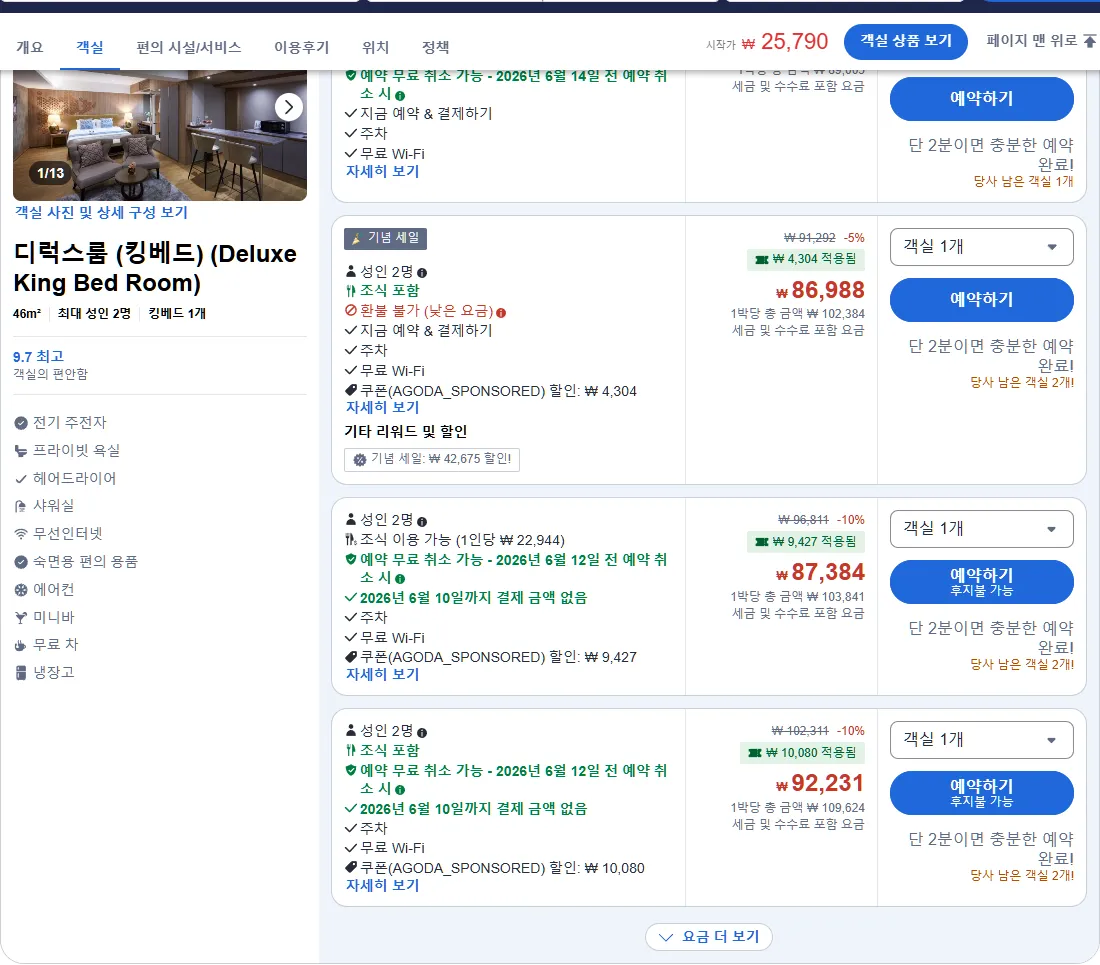Click the 프라이빗 욕실 bathtub icon
The image size is (1100, 965).
21,451
